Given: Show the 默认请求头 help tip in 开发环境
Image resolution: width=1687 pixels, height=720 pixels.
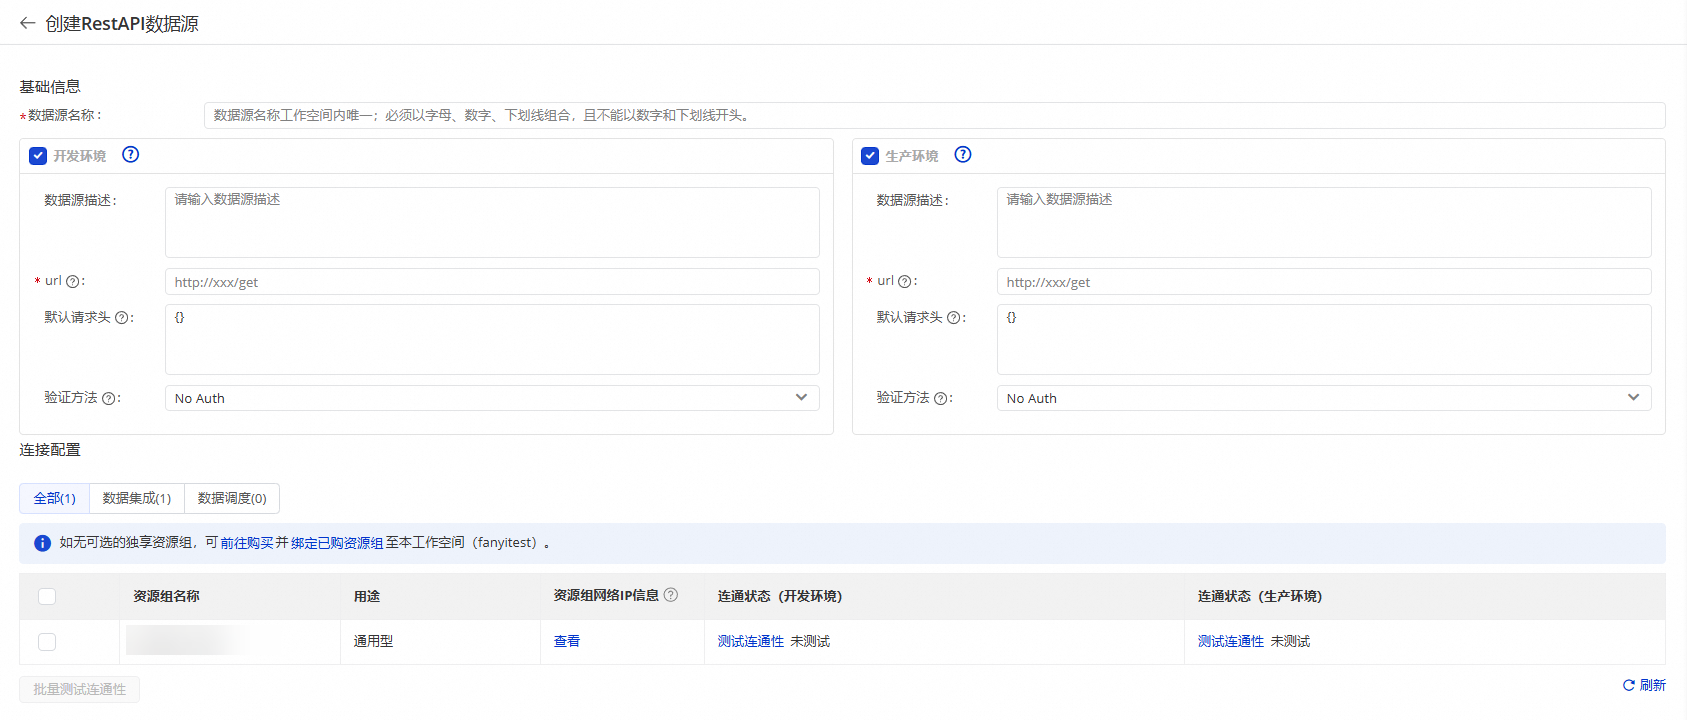Looking at the screenshot, I should coord(122,318).
